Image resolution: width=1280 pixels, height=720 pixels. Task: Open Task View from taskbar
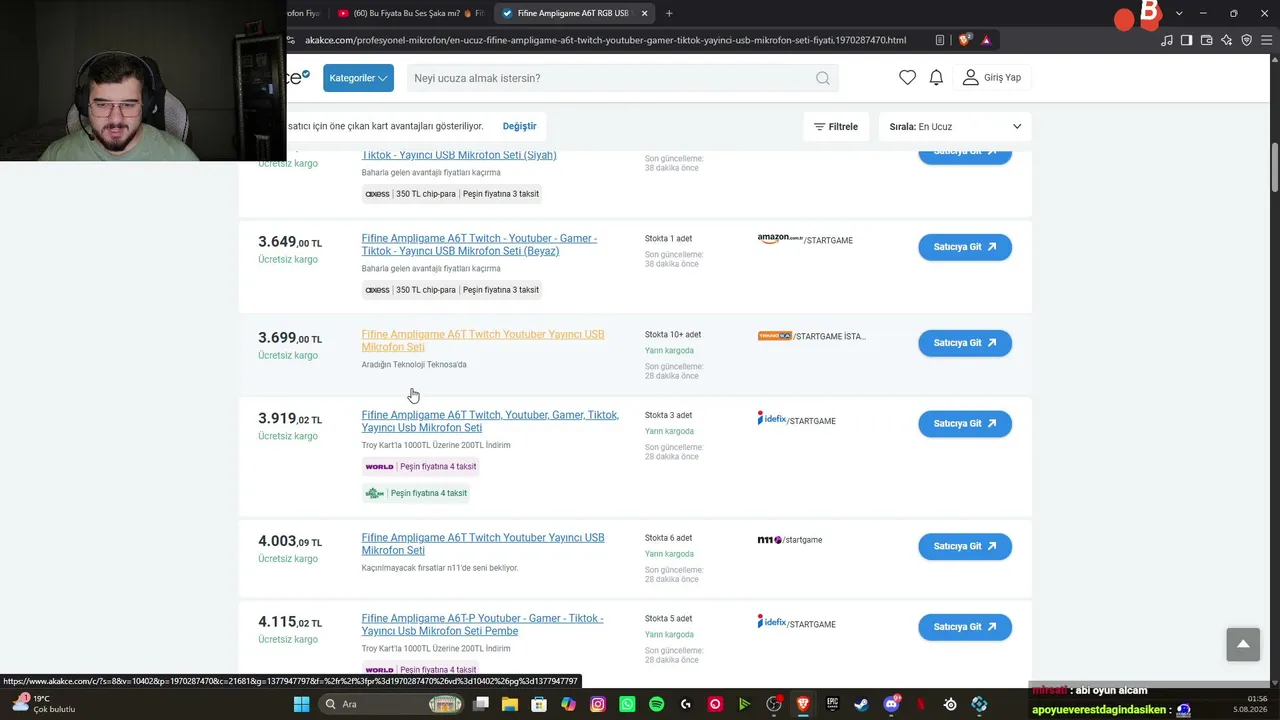pos(481,704)
